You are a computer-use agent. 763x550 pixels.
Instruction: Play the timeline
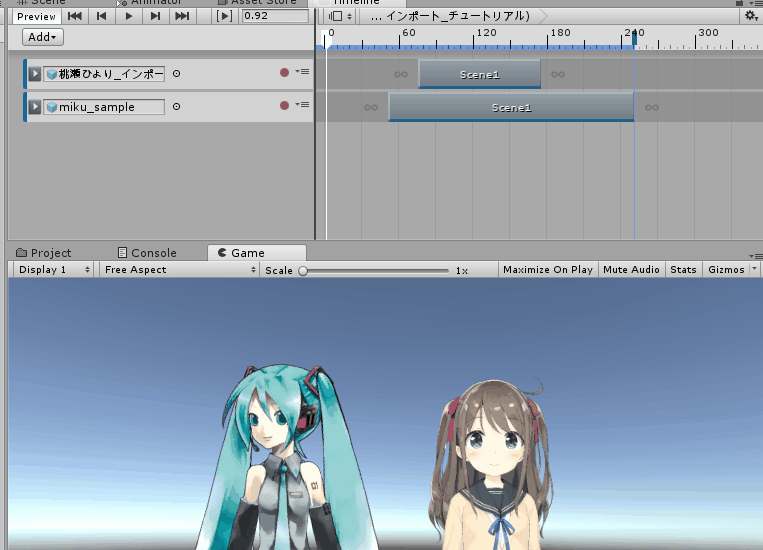click(128, 17)
